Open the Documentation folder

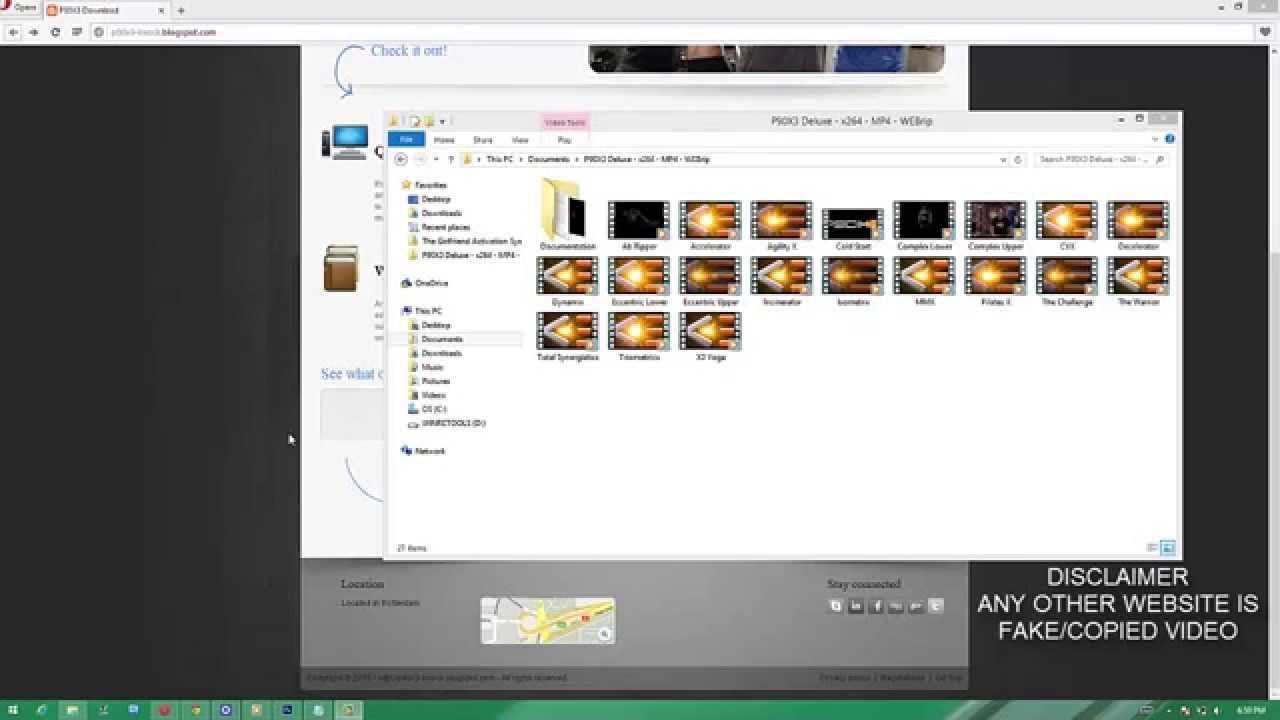click(567, 215)
